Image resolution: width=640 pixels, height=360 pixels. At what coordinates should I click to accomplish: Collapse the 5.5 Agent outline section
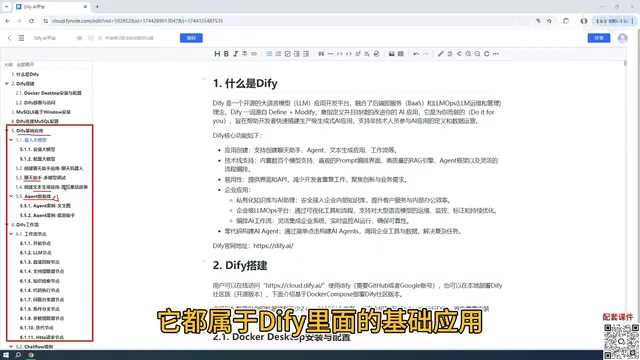coord(11,196)
